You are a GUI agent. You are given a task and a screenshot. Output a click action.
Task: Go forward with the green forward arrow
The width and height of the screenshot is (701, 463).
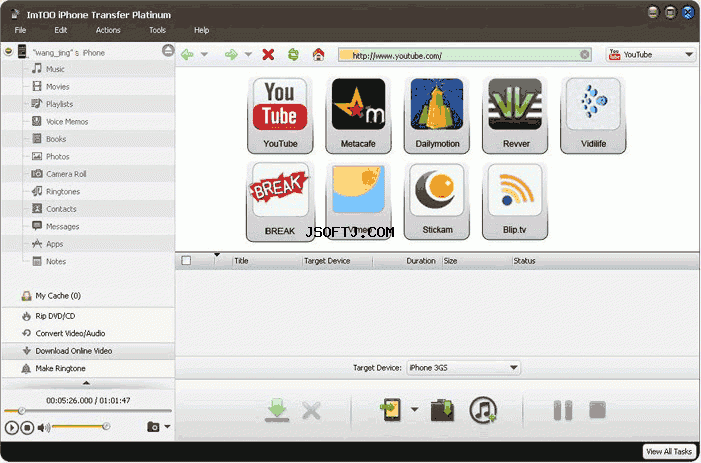coord(231,55)
